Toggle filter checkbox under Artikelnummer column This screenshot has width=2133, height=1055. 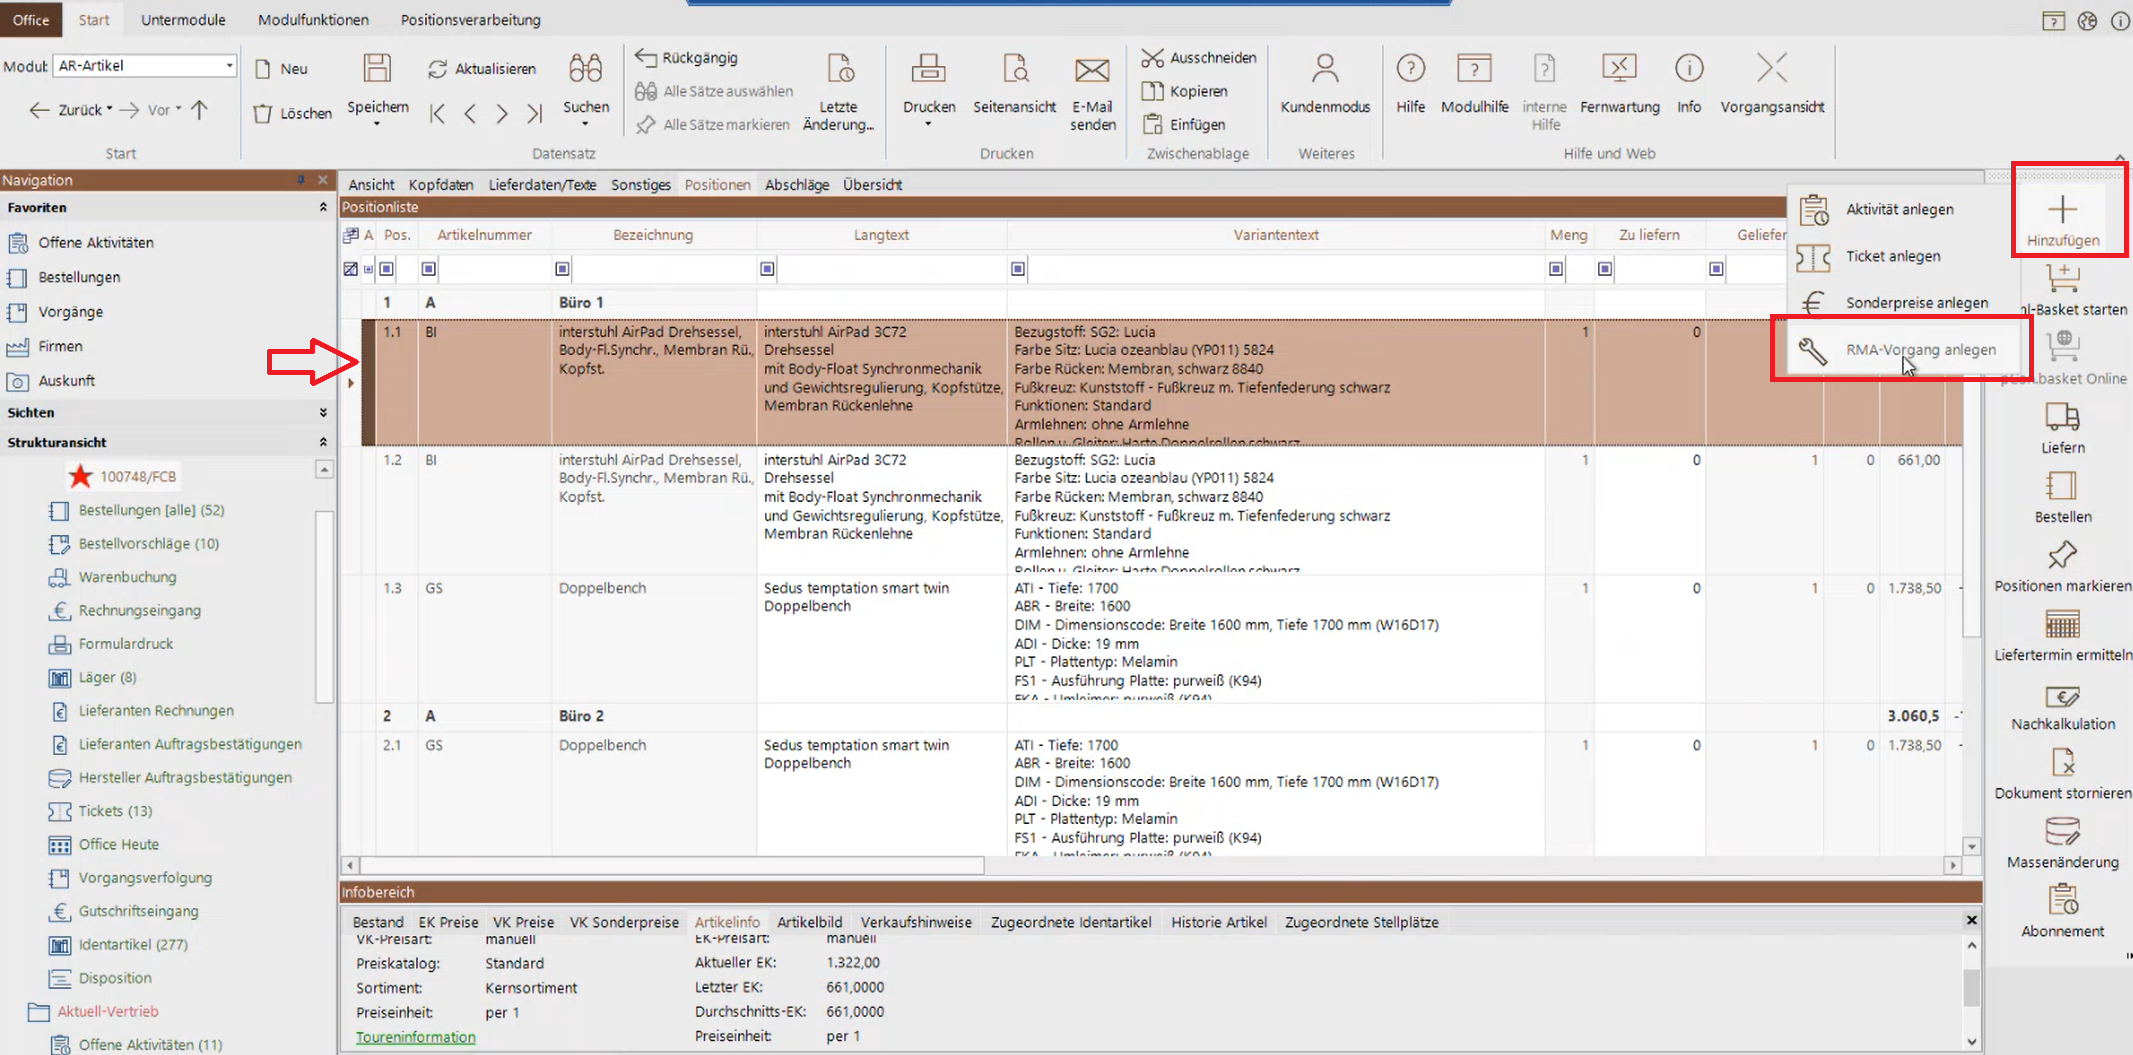point(429,269)
